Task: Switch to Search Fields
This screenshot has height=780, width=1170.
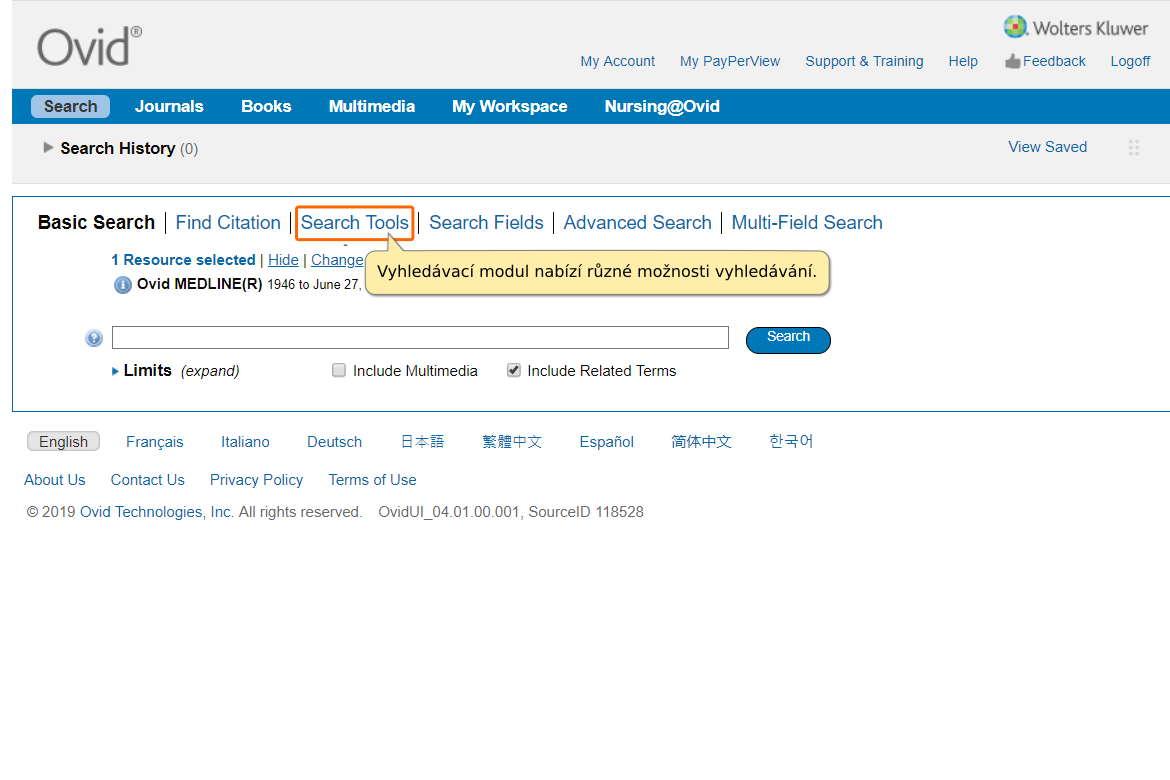Action: [486, 222]
